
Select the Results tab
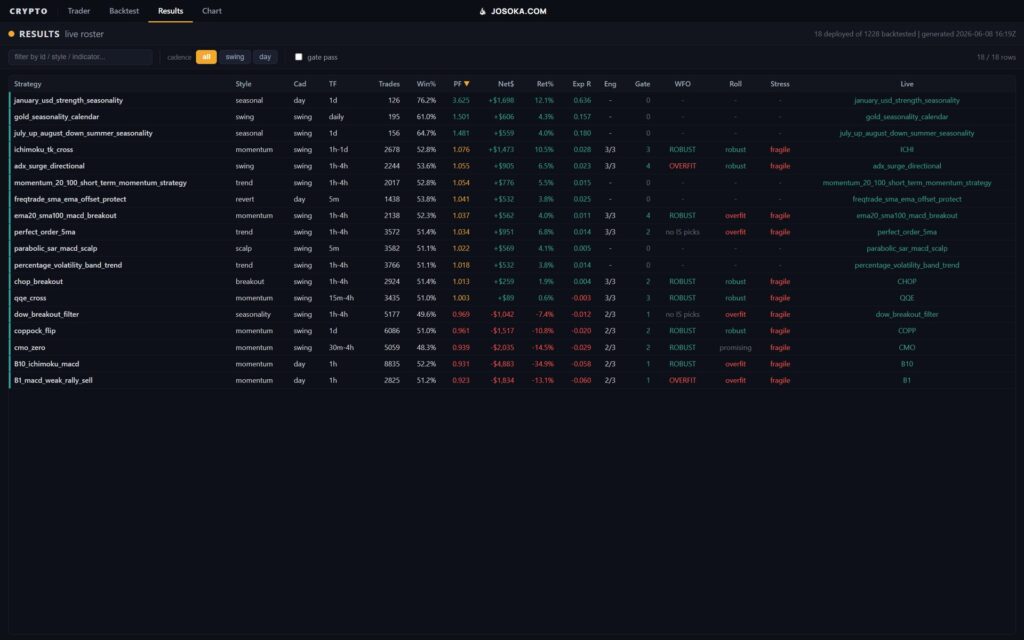pos(170,11)
